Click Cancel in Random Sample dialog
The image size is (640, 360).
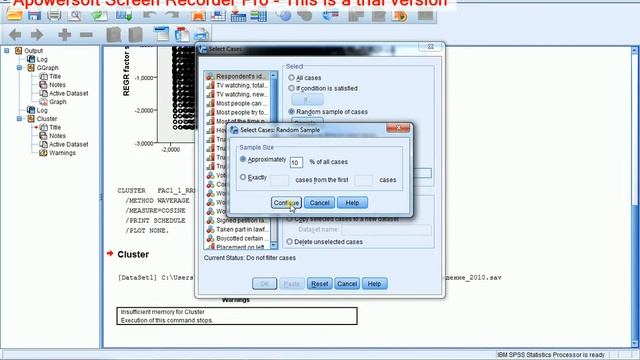click(319, 202)
